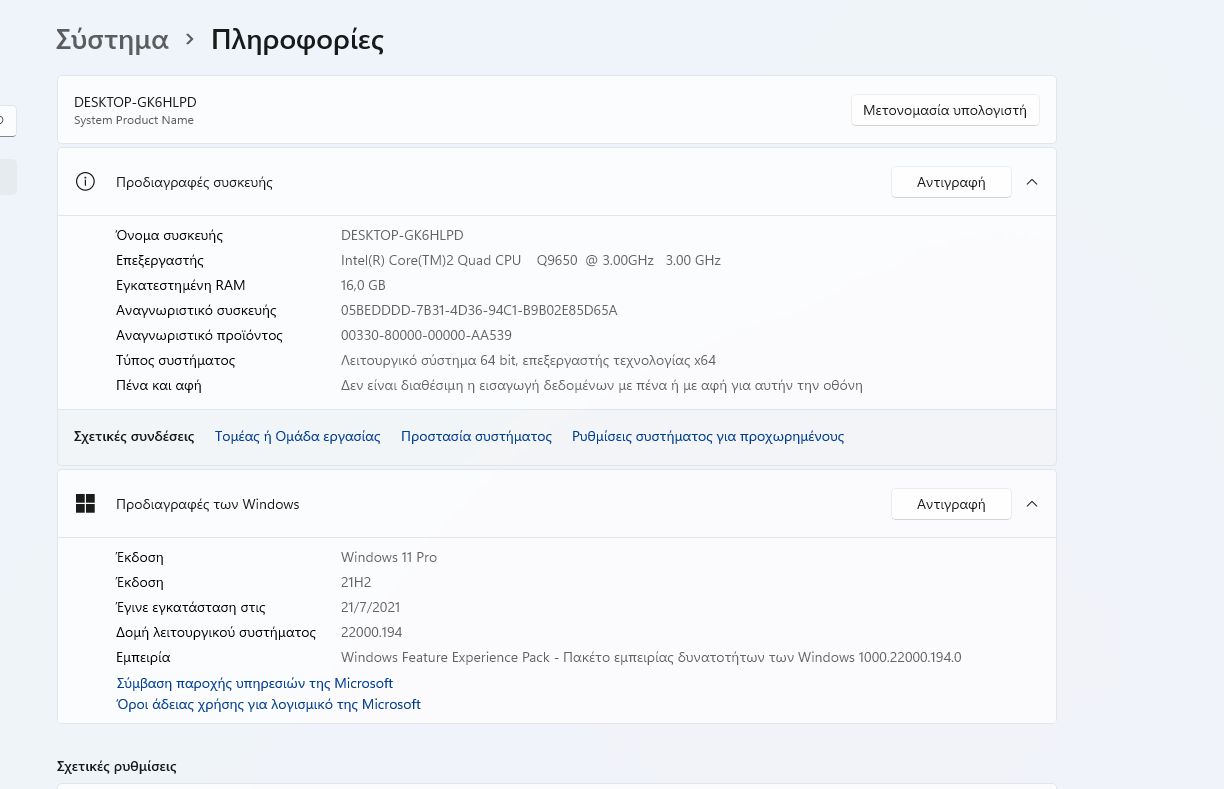The image size is (1224, 789).
Task: Click the Δεν είναι διαθέσιμη η εισαγωγή value
Action: tap(602, 385)
